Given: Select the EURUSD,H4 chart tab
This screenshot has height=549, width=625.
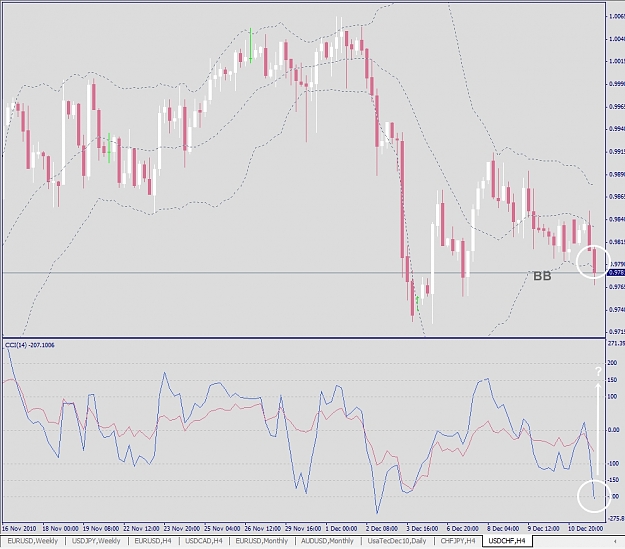Looking at the screenshot, I should tap(153, 541).
